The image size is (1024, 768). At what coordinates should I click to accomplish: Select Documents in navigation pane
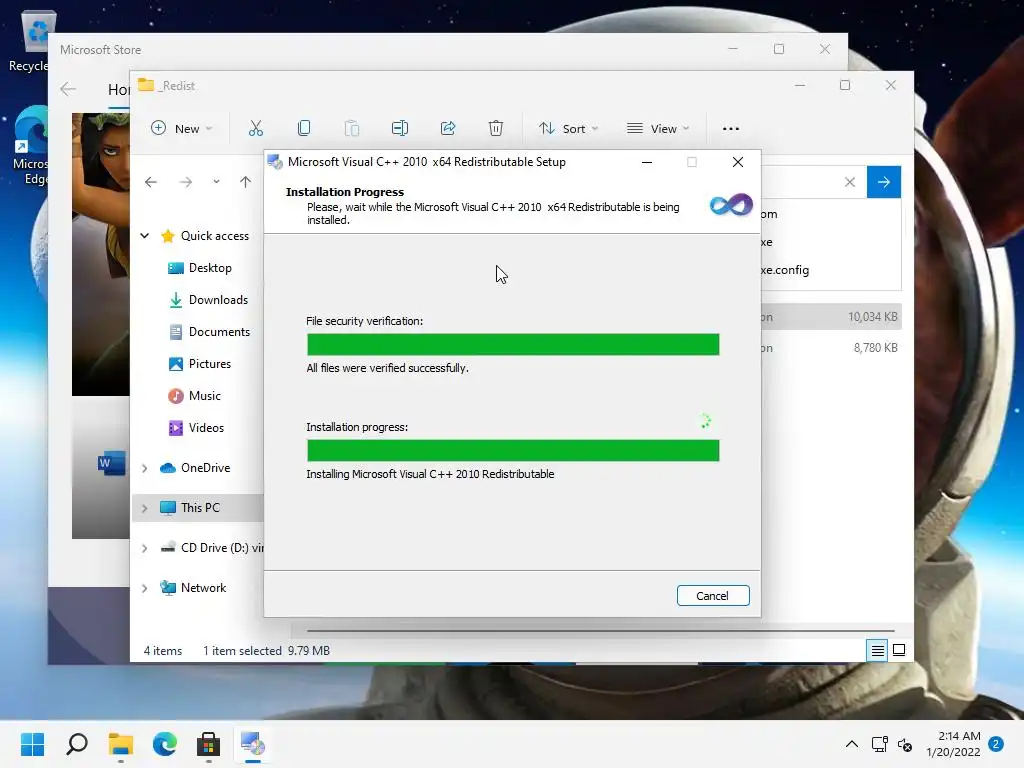pos(208,332)
